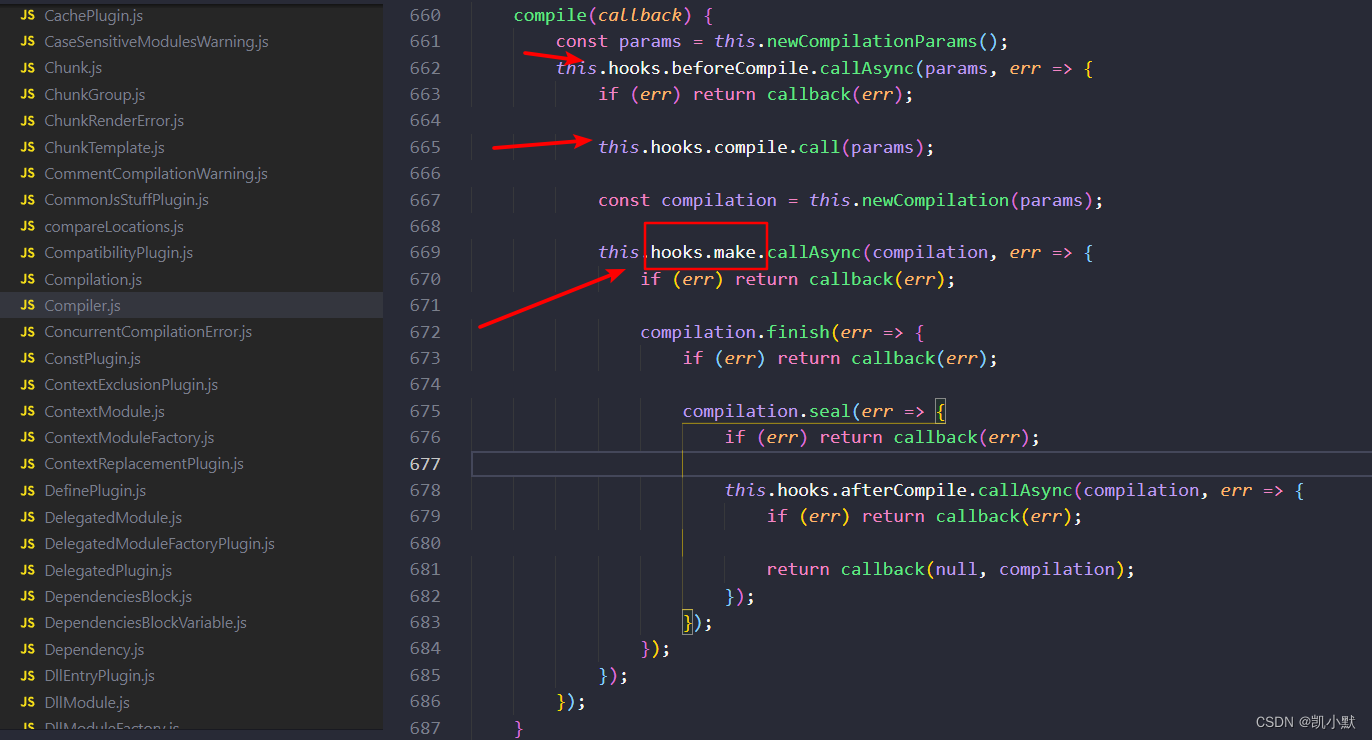Viewport: 1372px width, 740px height.
Task: Open the CommonJsStuffPlugin.js file
Action: pos(125,199)
